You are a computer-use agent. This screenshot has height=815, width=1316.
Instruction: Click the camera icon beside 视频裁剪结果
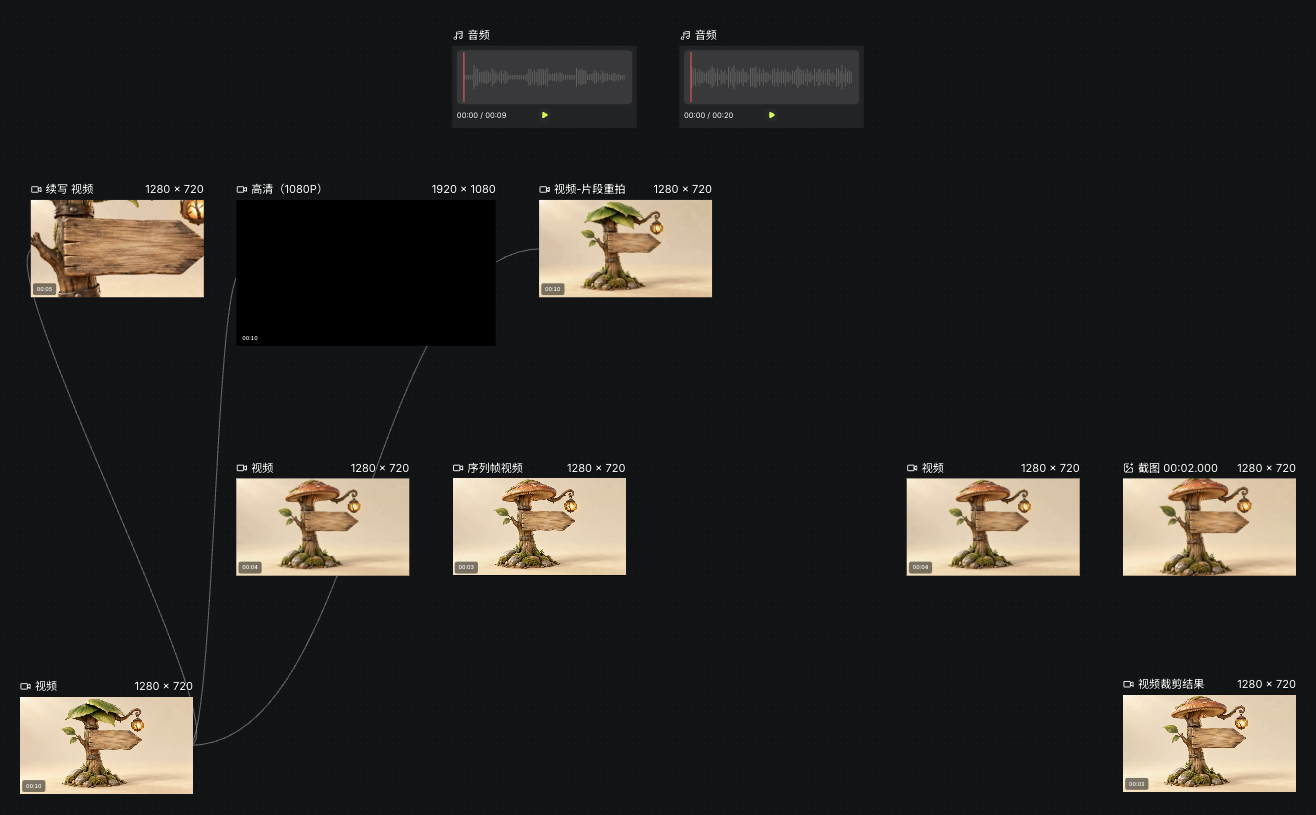coord(1129,684)
